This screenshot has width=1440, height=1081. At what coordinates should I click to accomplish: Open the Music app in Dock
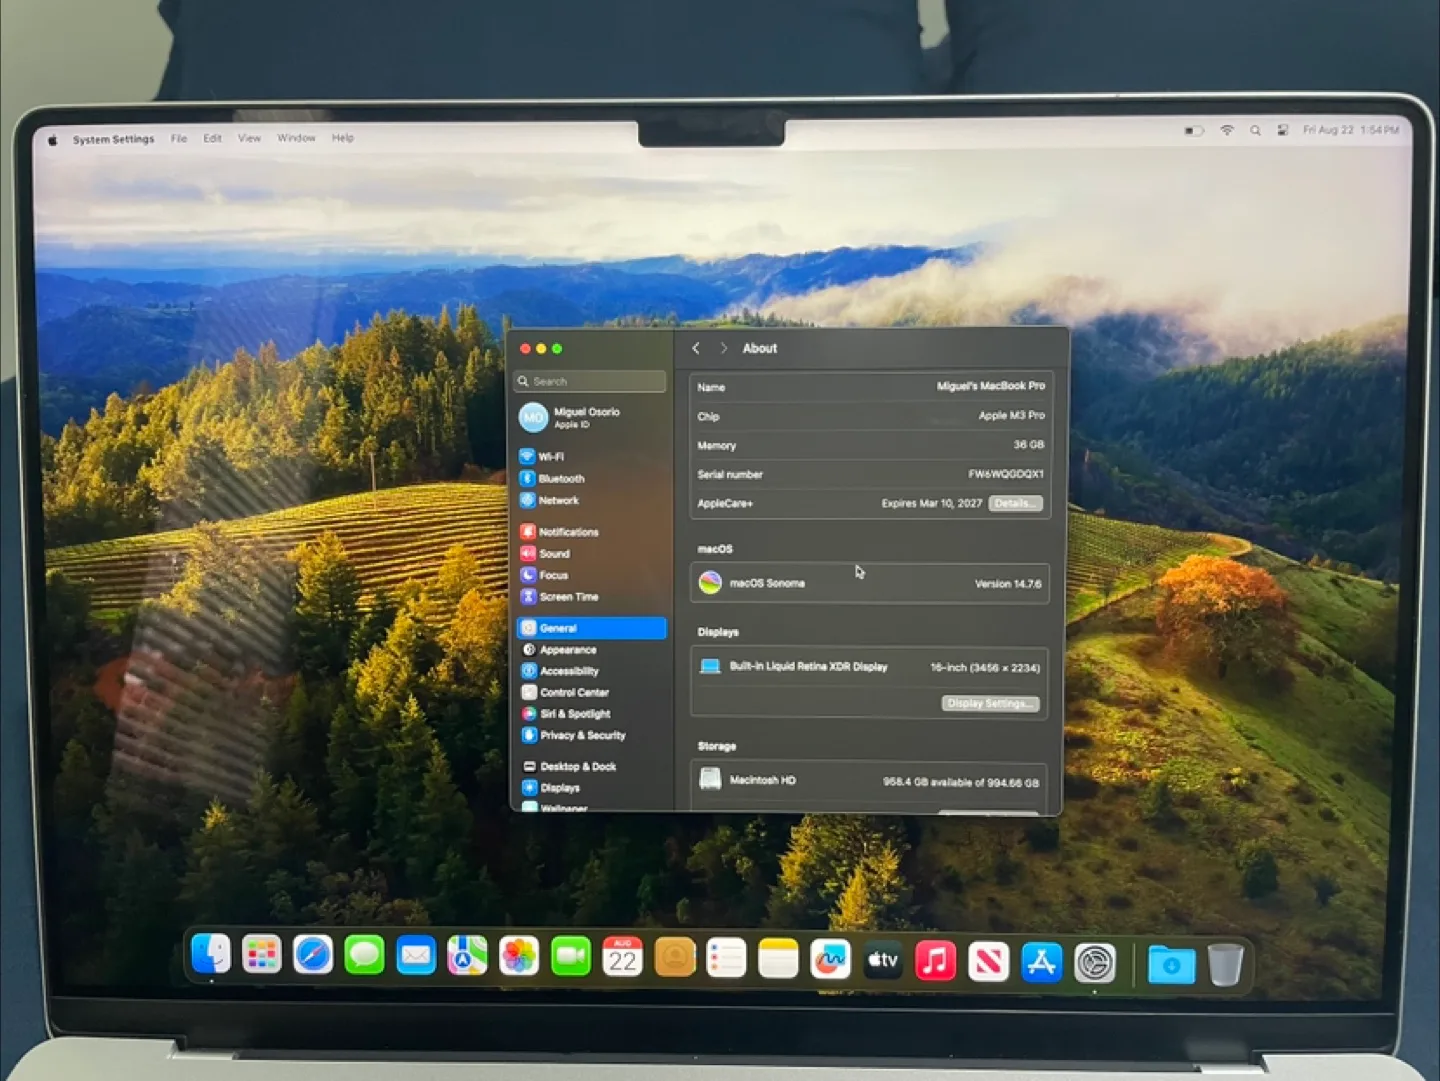click(x=935, y=962)
